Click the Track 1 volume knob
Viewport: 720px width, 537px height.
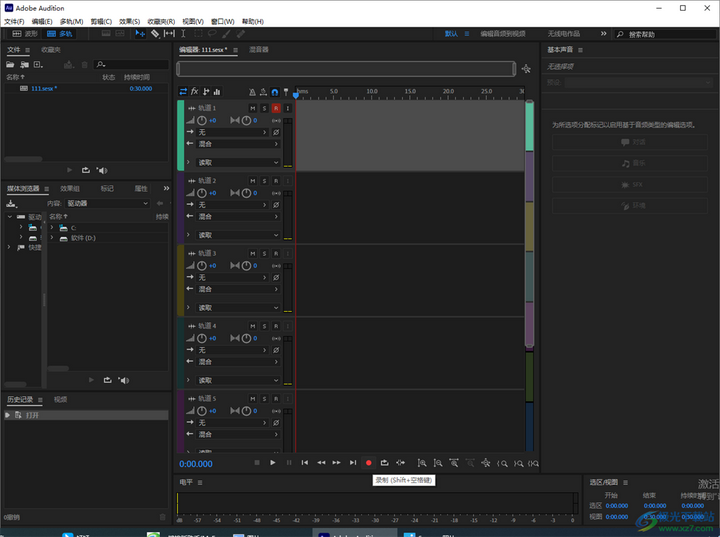(x=202, y=120)
